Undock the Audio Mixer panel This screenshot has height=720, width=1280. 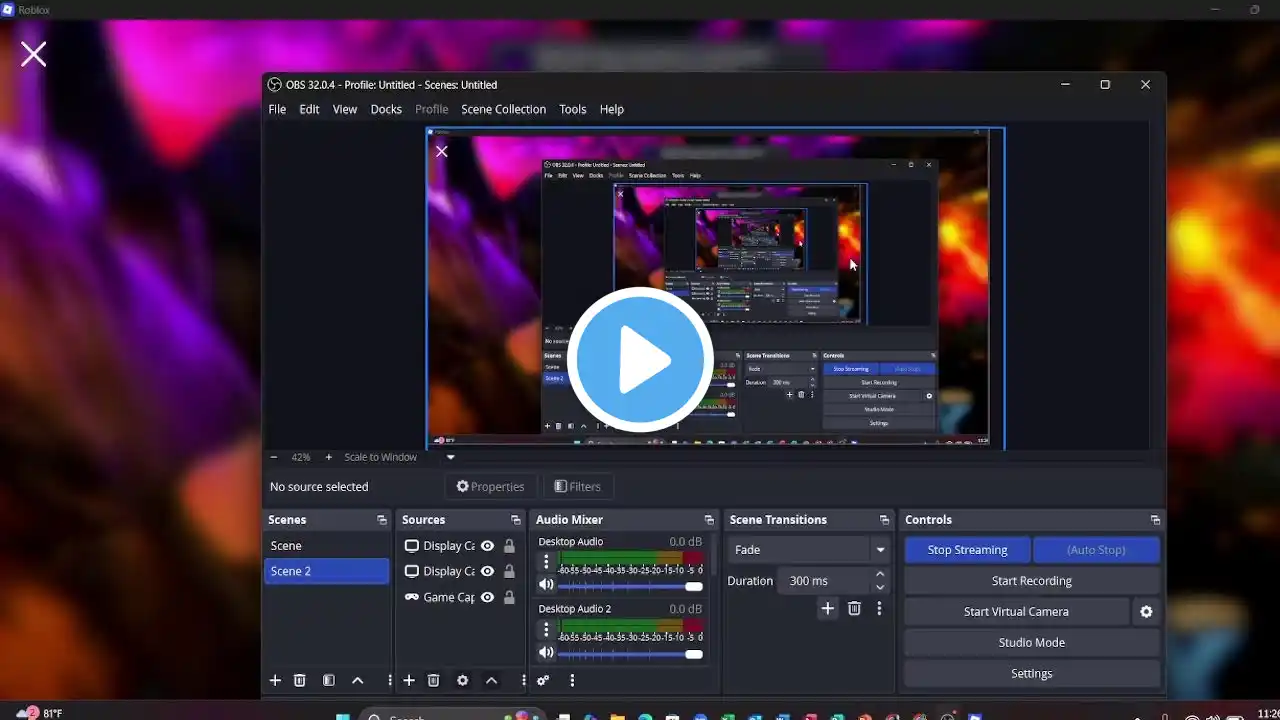click(709, 520)
